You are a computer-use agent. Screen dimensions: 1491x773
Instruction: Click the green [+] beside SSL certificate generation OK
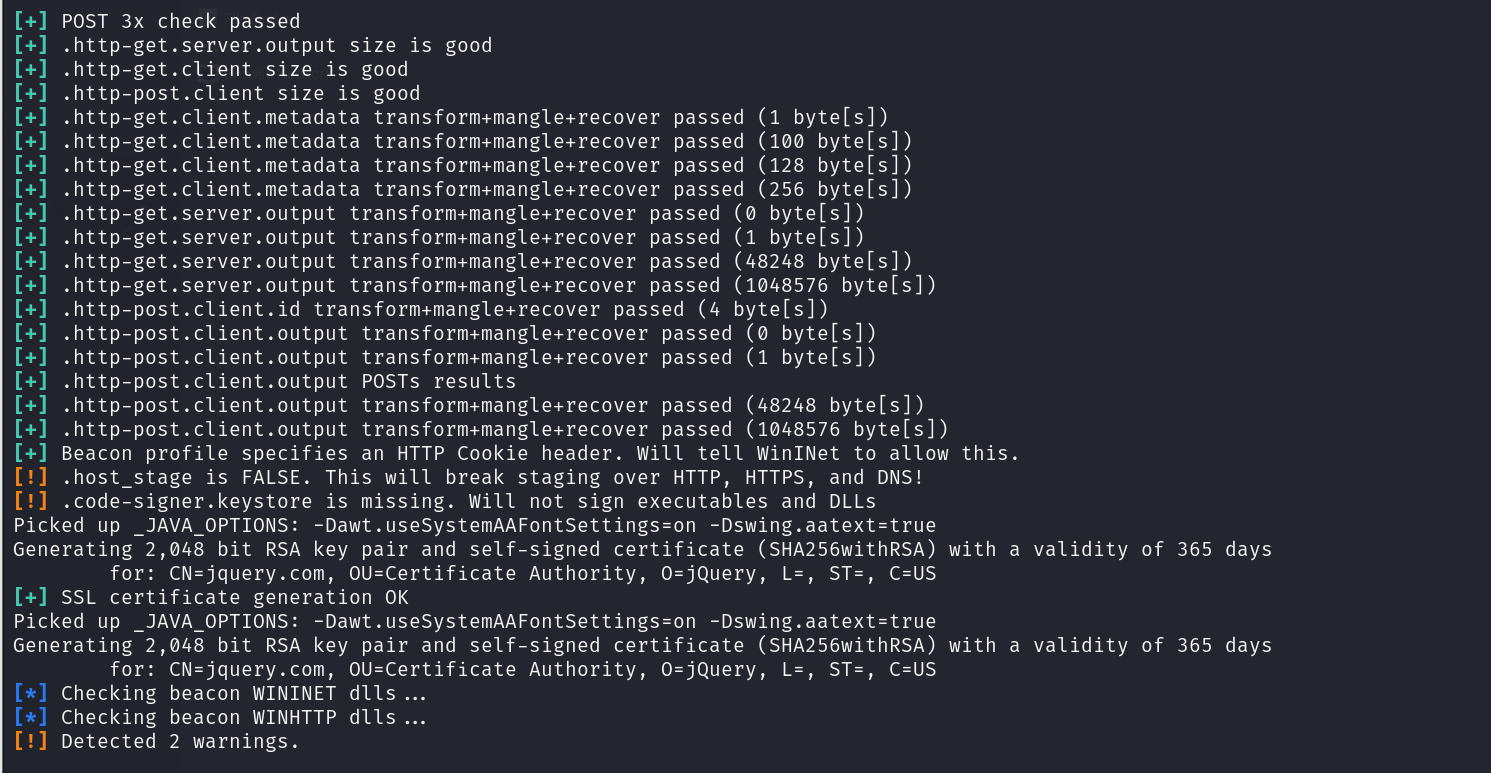click(31, 597)
